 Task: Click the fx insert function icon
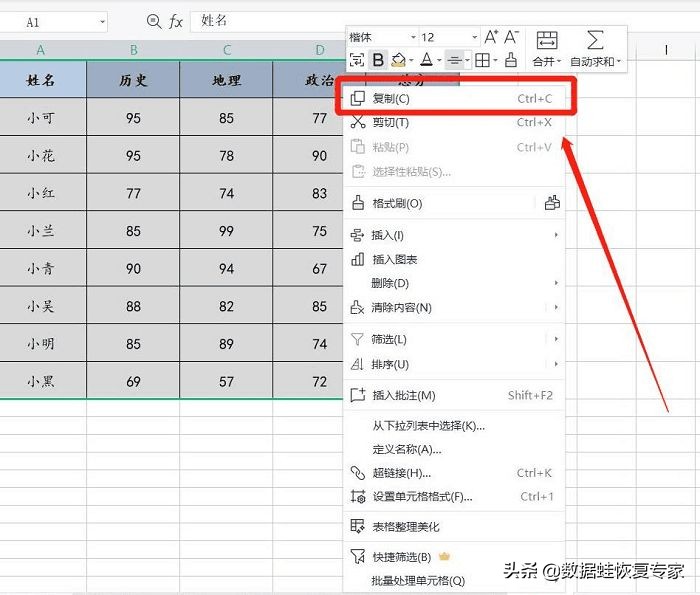tap(175, 21)
